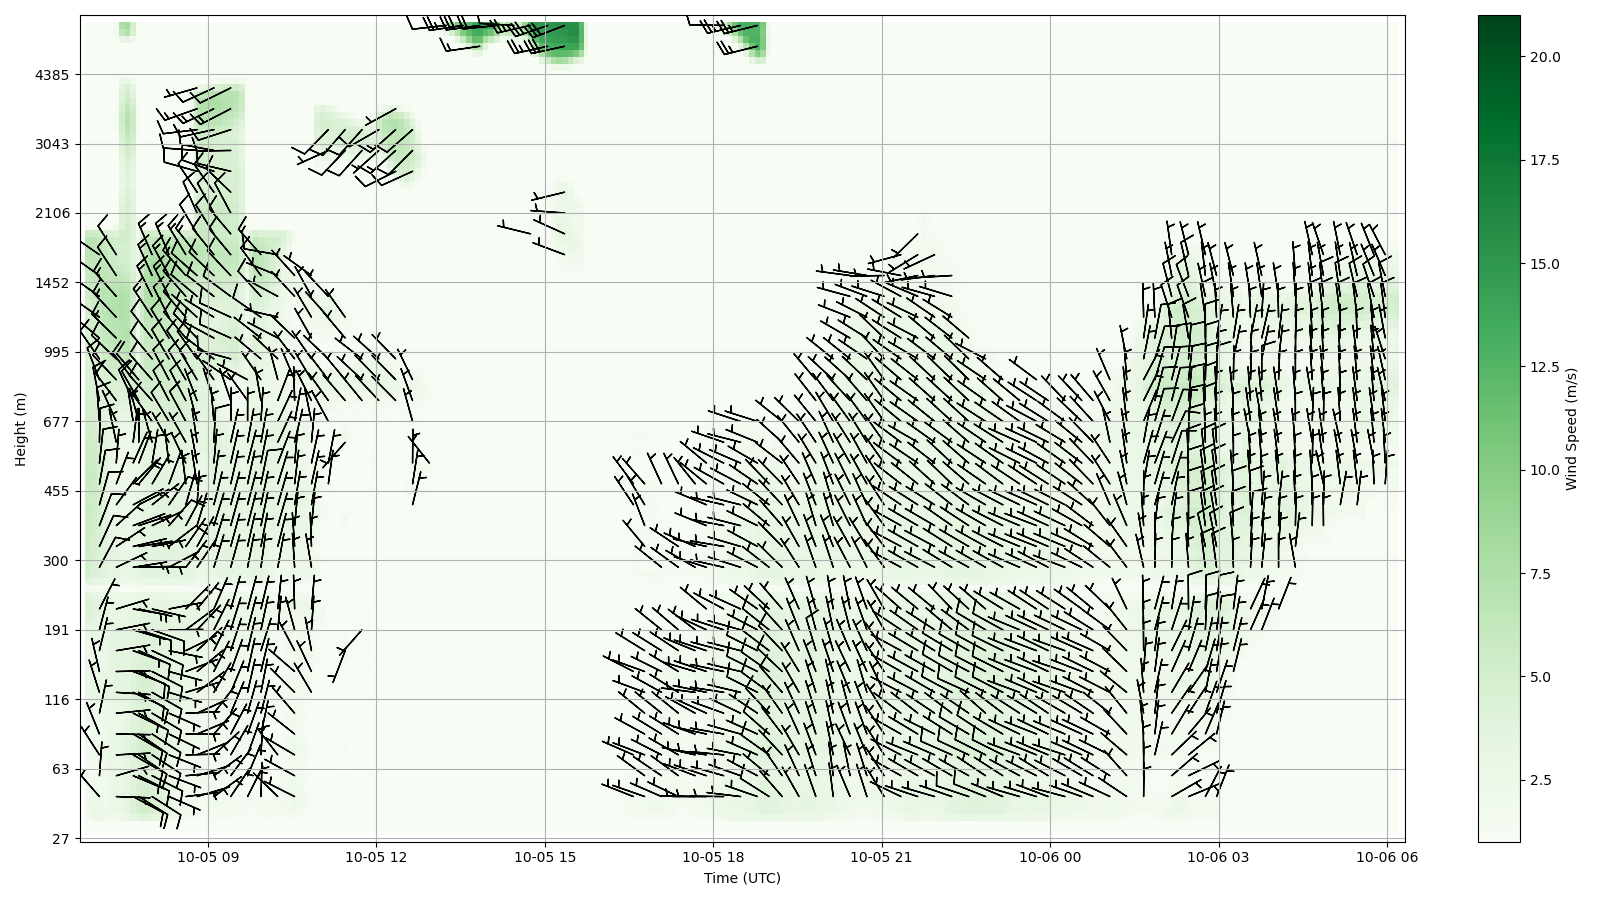Click the 10-05 18 tick on time axis

pyautogui.click(x=713, y=857)
